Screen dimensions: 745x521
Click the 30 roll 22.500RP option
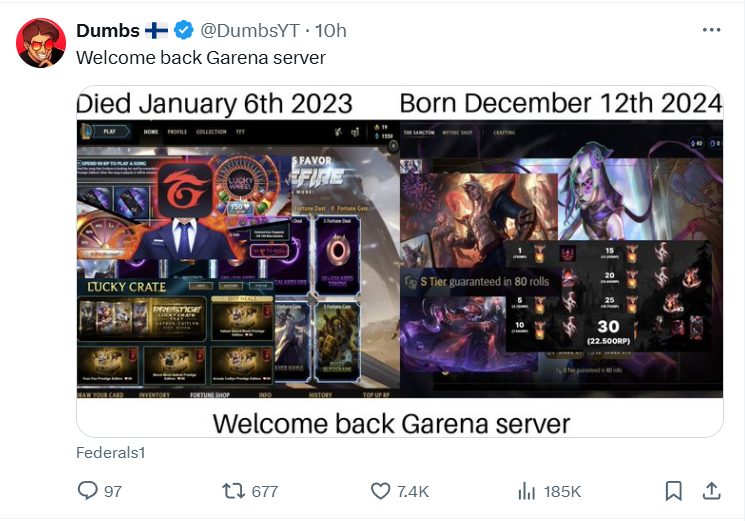tap(608, 332)
